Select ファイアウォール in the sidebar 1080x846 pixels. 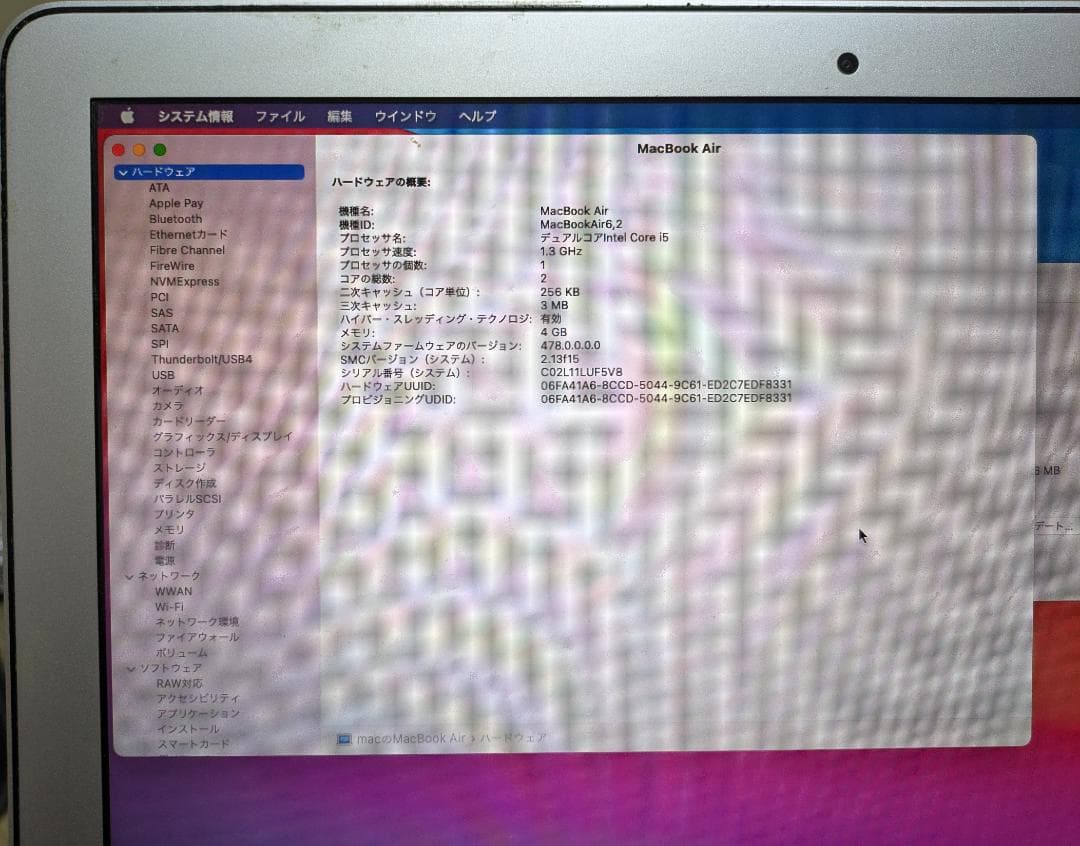click(198, 637)
